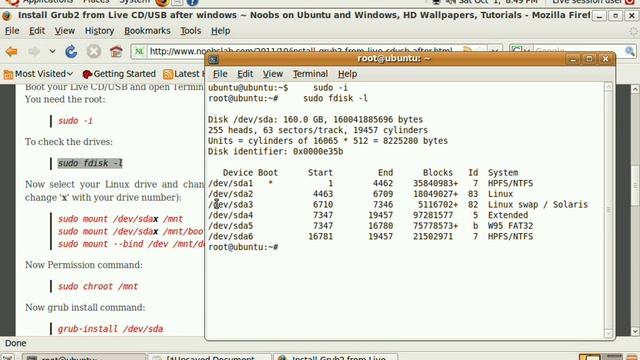The width and height of the screenshot is (640, 360).
Task: Click 'sudo mount --bind /dev' command line
Action: (x=131, y=244)
